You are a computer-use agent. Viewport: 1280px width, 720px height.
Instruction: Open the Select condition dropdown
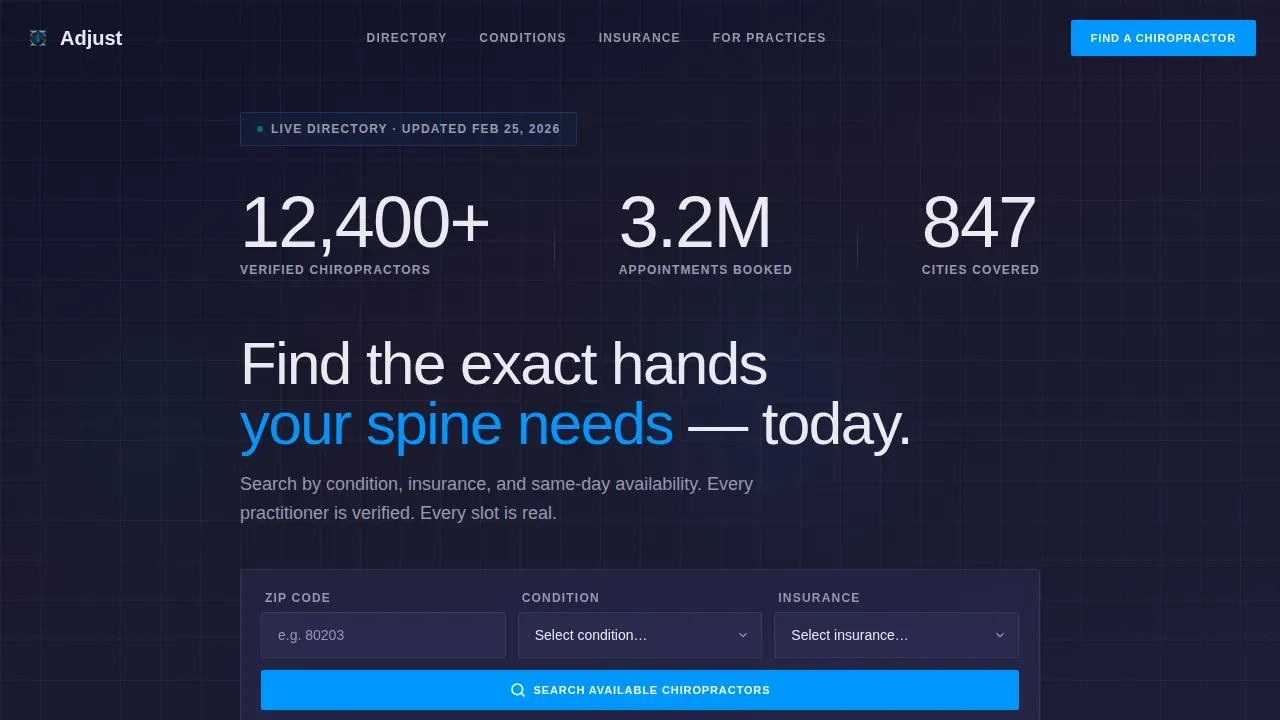(x=640, y=635)
